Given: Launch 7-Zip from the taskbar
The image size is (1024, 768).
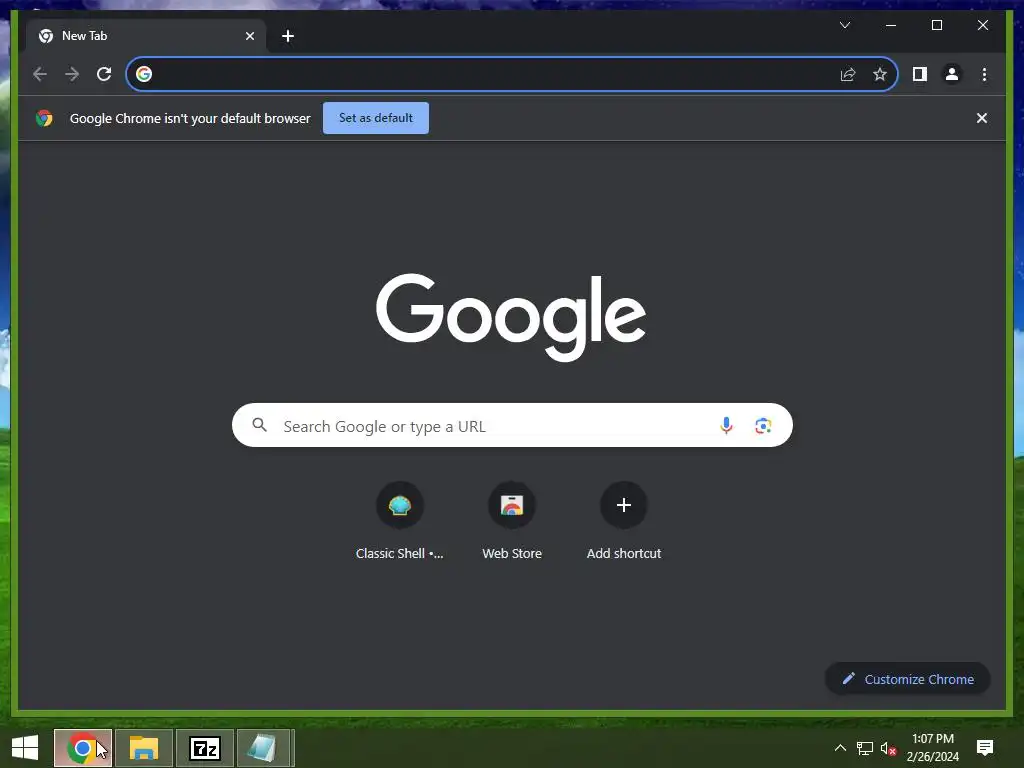Looking at the screenshot, I should pyautogui.click(x=204, y=748).
